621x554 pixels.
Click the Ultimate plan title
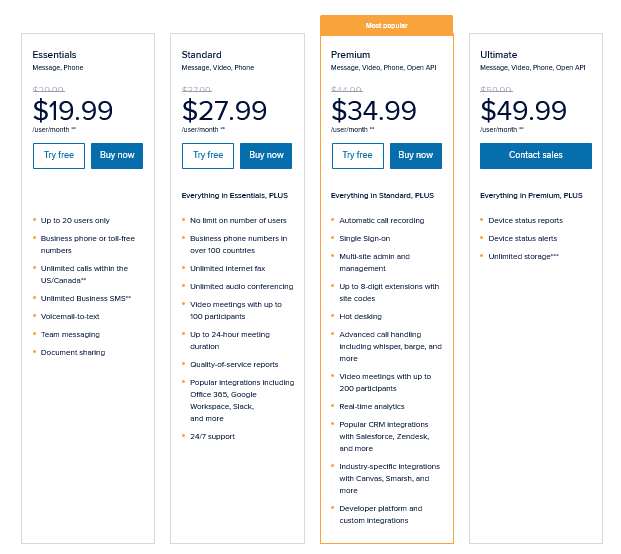tap(498, 54)
